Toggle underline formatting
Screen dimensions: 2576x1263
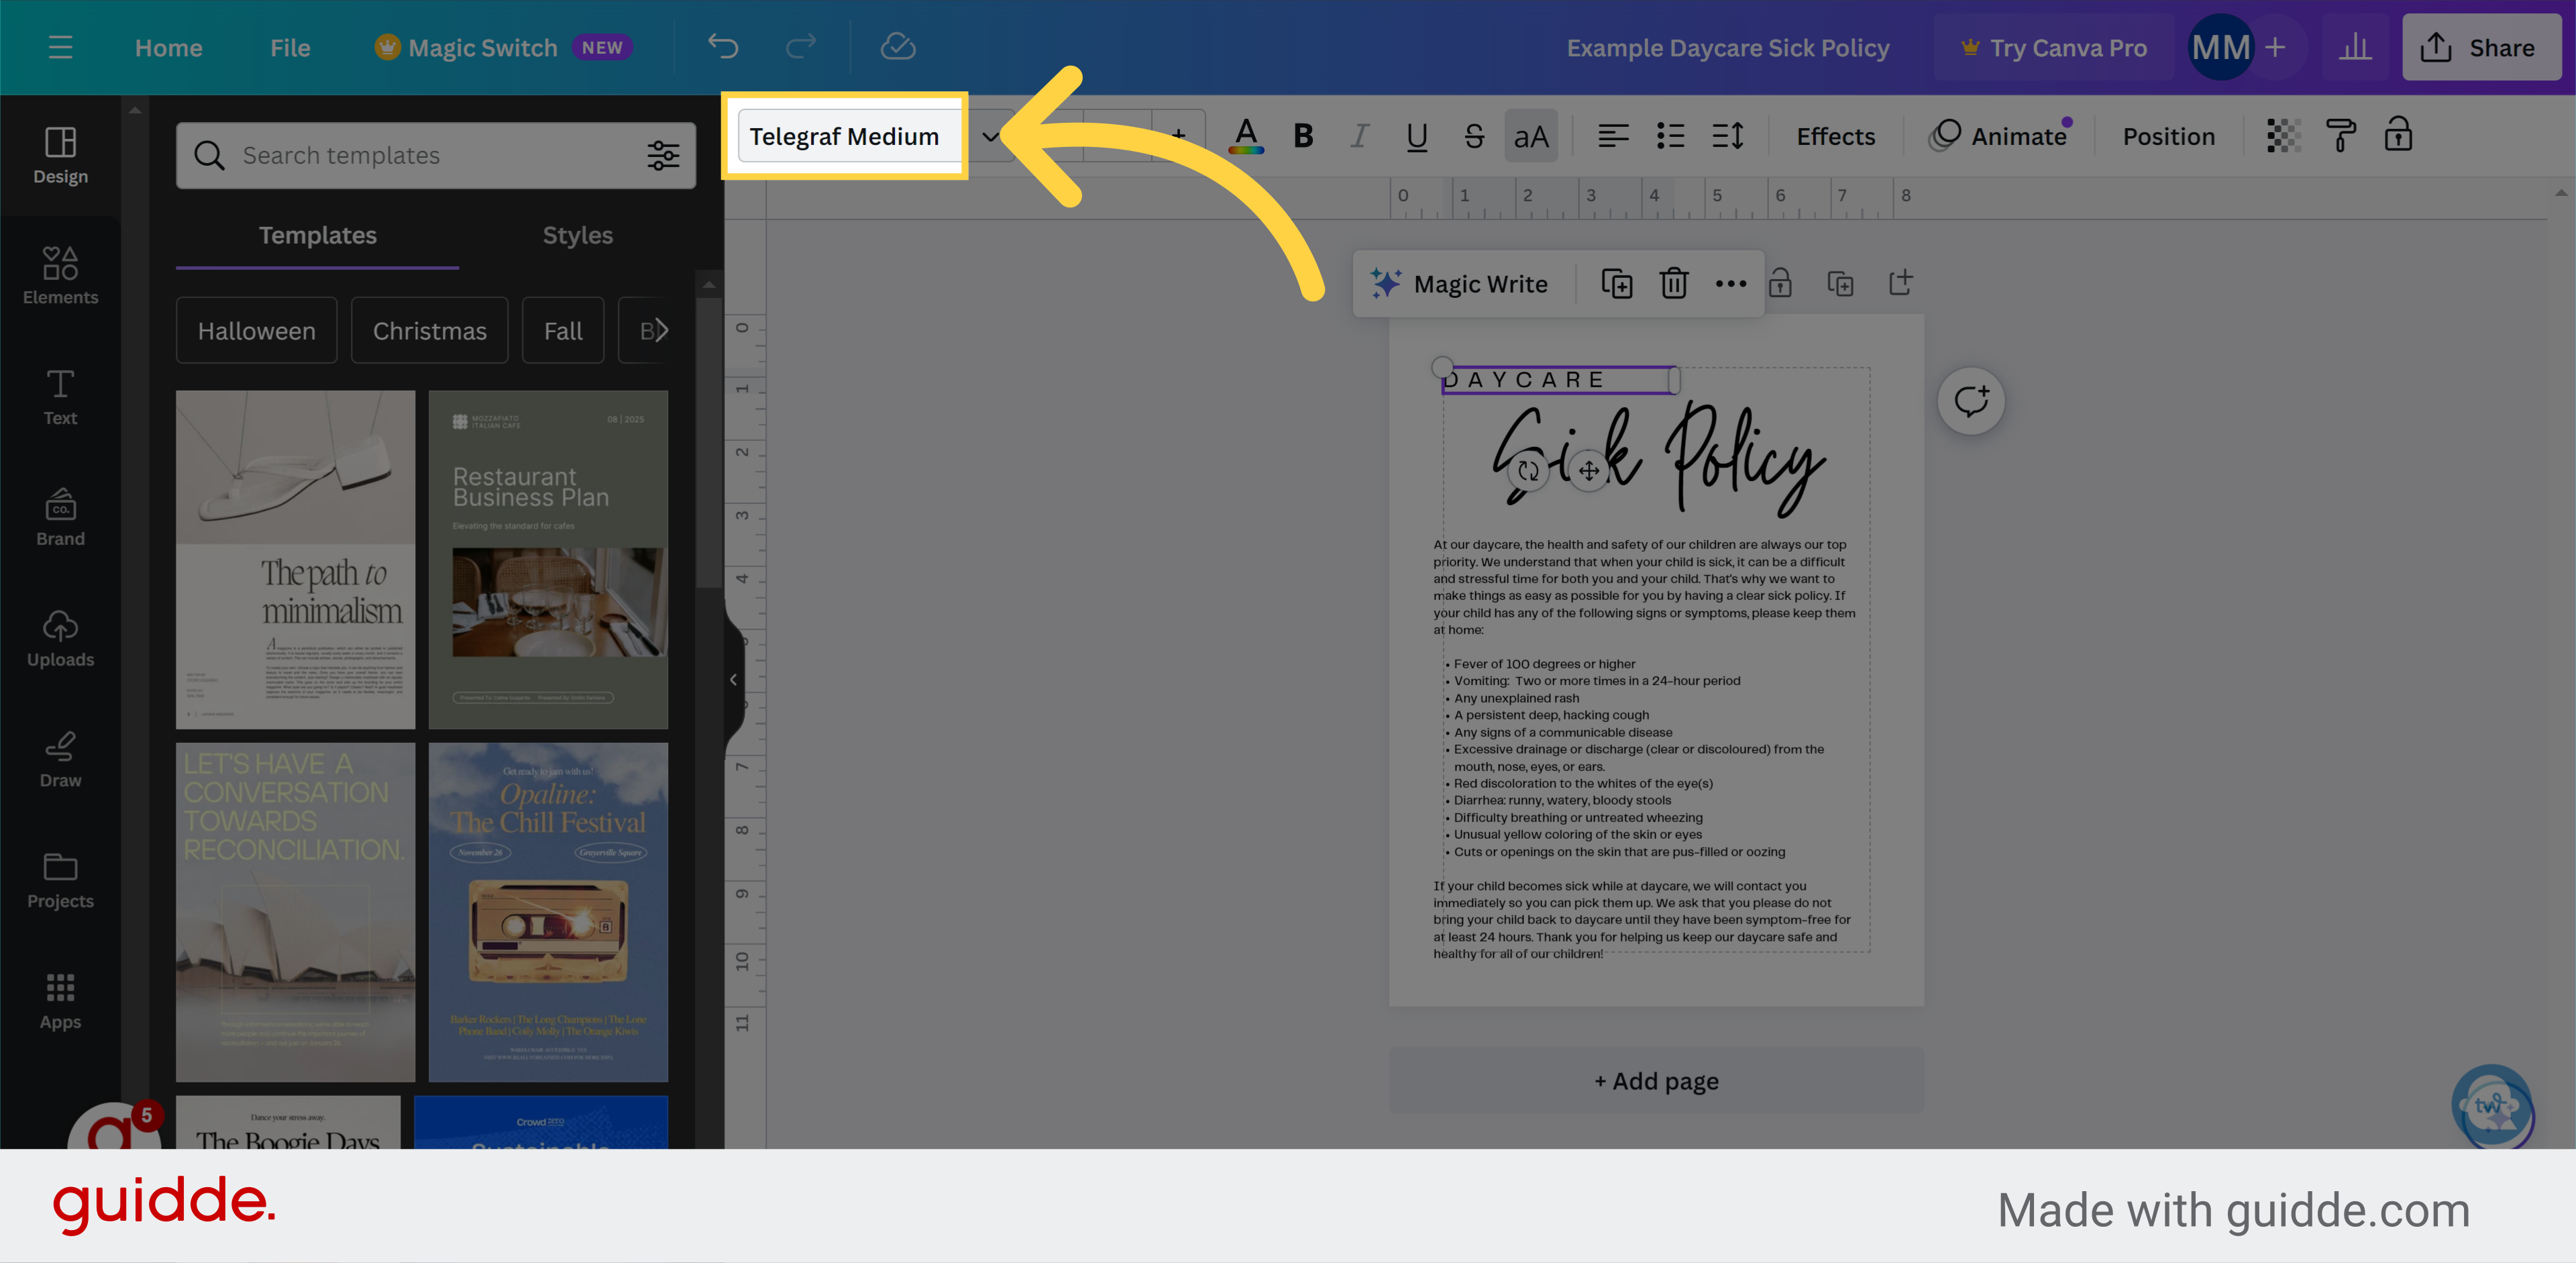[x=1416, y=136]
